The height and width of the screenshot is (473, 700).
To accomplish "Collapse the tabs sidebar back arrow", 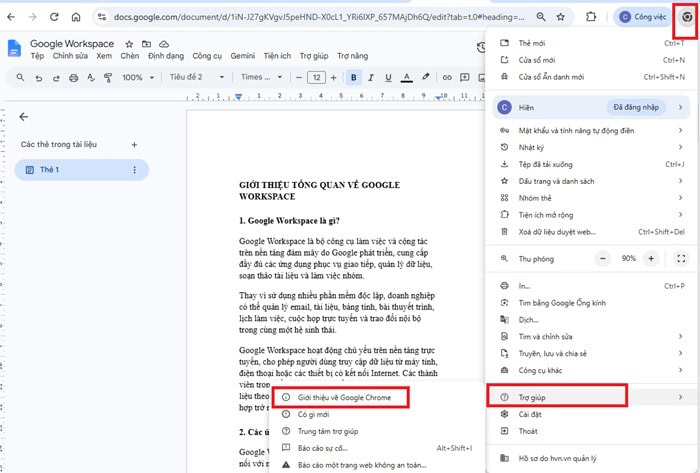I will coord(24,117).
